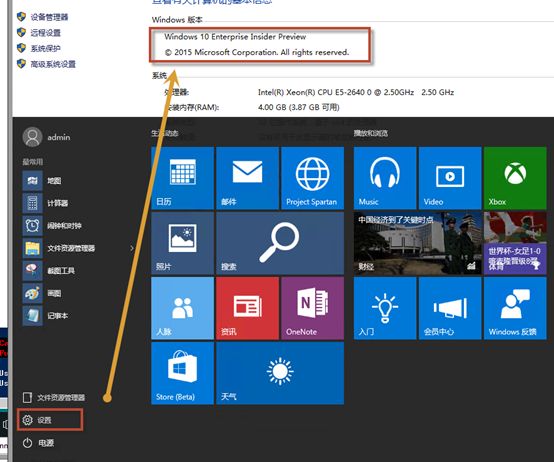Open the Music headphones tile
This screenshot has height=462, width=554.
pyautogui.click(x=385, y=178)
